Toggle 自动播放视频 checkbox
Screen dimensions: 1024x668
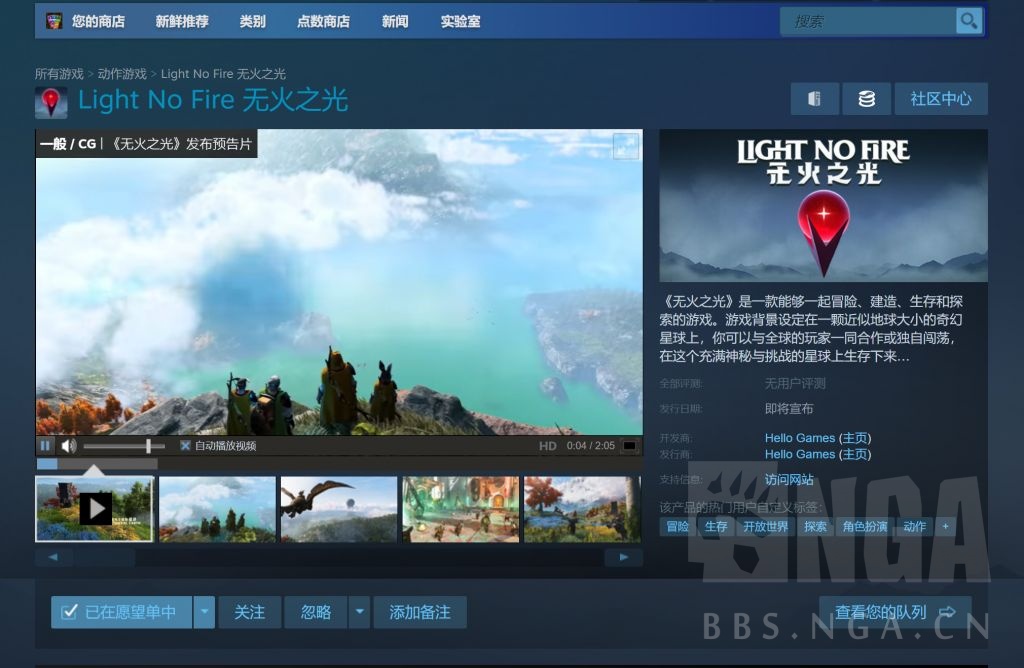coord(185,445)
